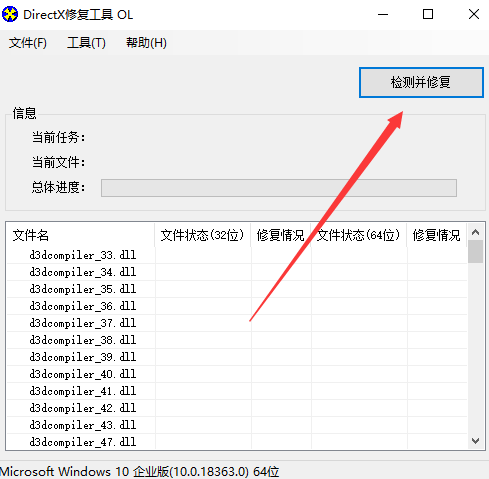Viewport: 489px width, 479px height.
Task: Close the DirectX repair tool window
Action: tap(474, 14)
